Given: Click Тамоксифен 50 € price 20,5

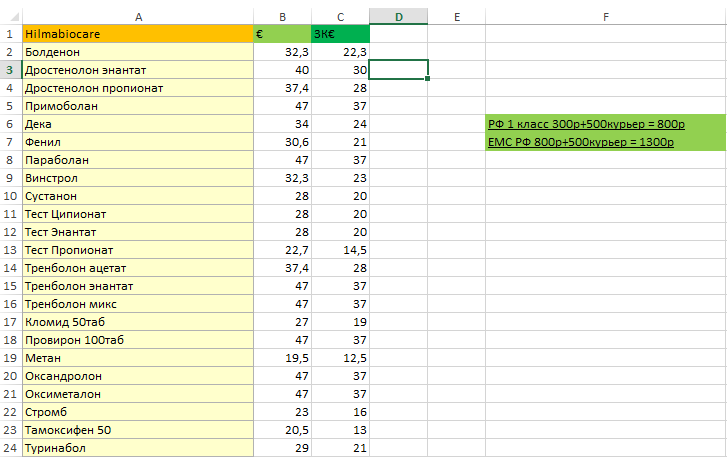Looking at the screenshot, I should 282,431.
